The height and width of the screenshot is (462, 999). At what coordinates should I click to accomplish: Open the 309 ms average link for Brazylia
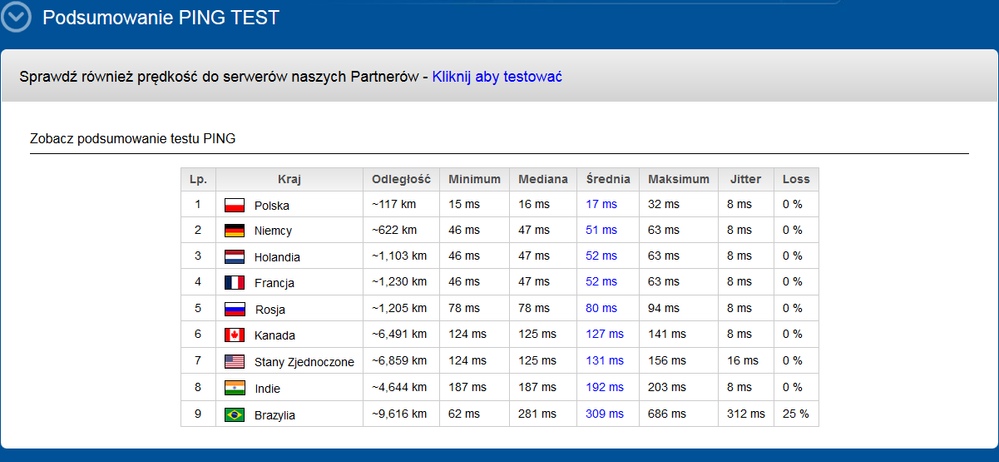coord(604,414)
